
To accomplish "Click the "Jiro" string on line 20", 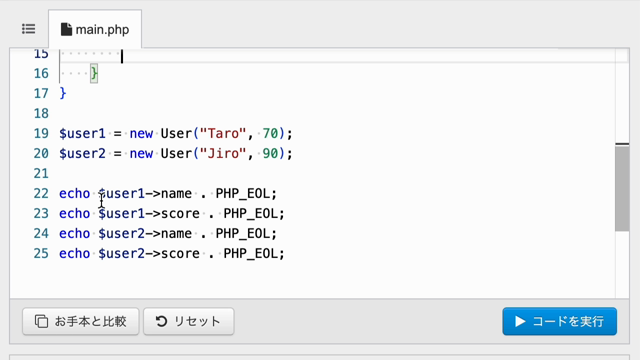I will pos(223,153).
